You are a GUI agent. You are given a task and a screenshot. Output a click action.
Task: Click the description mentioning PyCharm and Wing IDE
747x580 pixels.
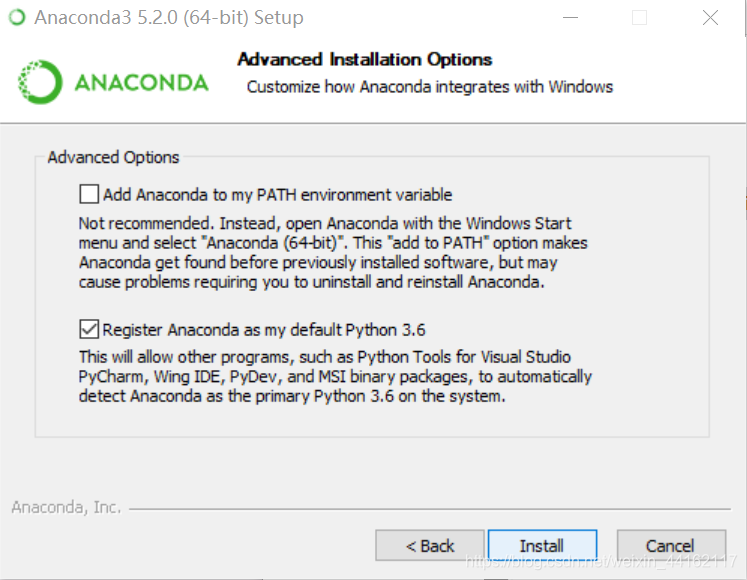pos(335,376)
